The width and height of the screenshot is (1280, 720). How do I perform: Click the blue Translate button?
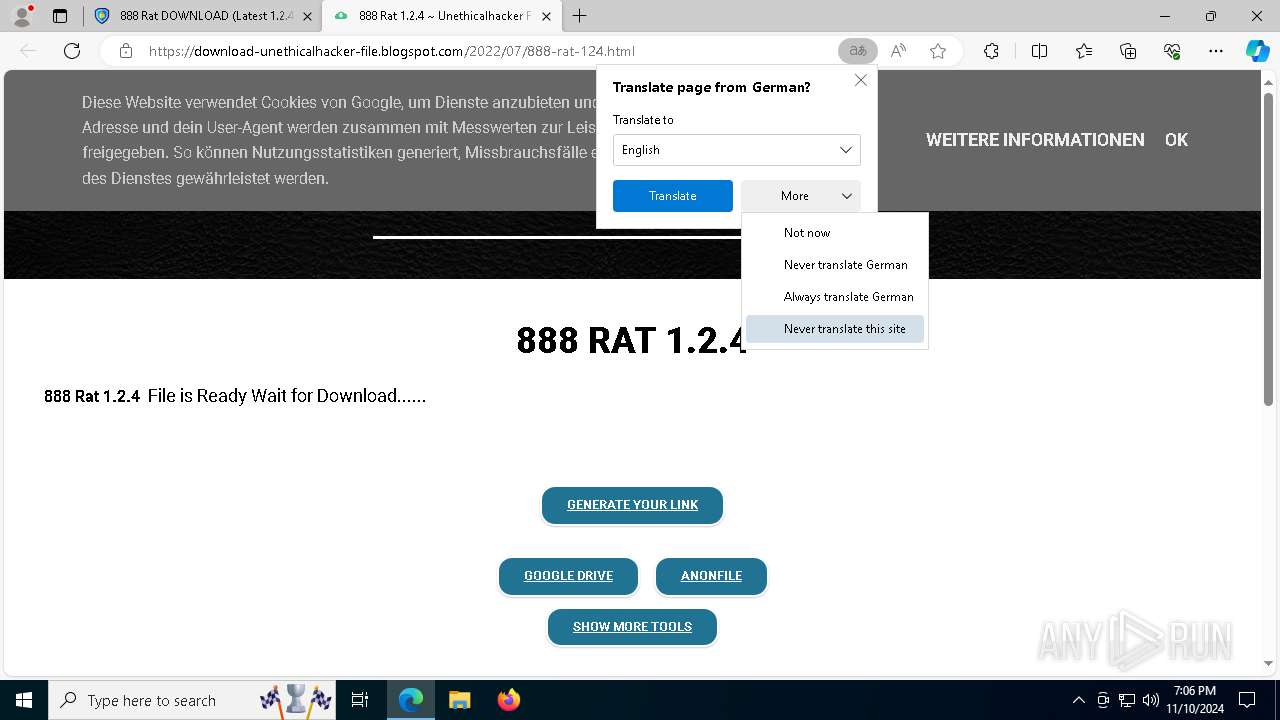(x=673, y=196)
